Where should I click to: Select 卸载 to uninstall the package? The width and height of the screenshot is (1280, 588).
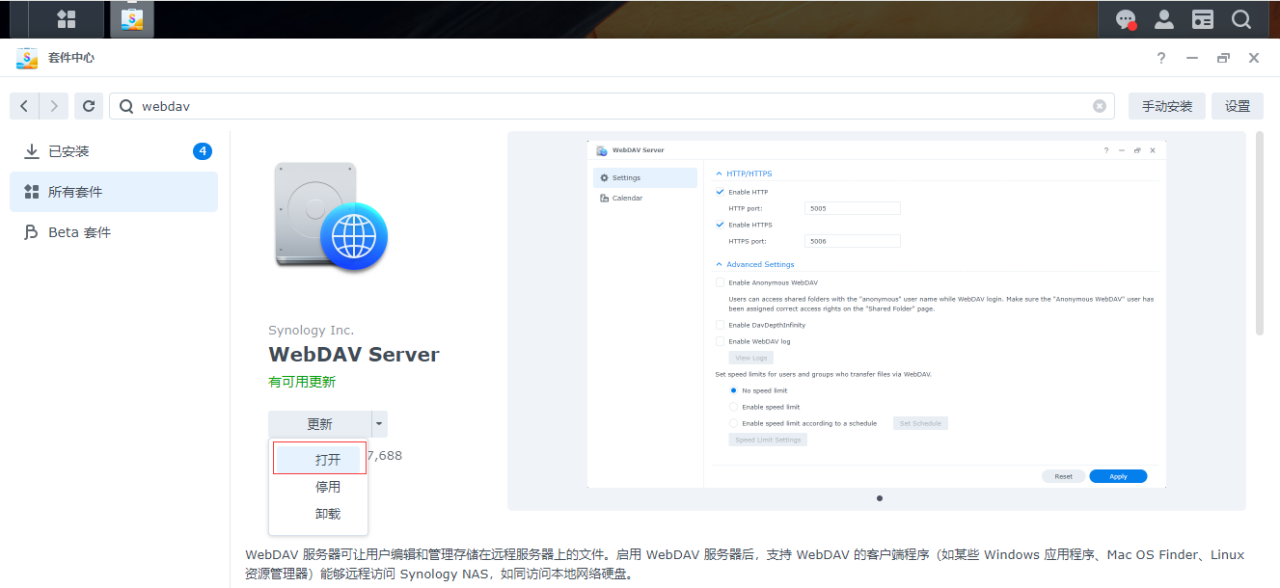329,513
